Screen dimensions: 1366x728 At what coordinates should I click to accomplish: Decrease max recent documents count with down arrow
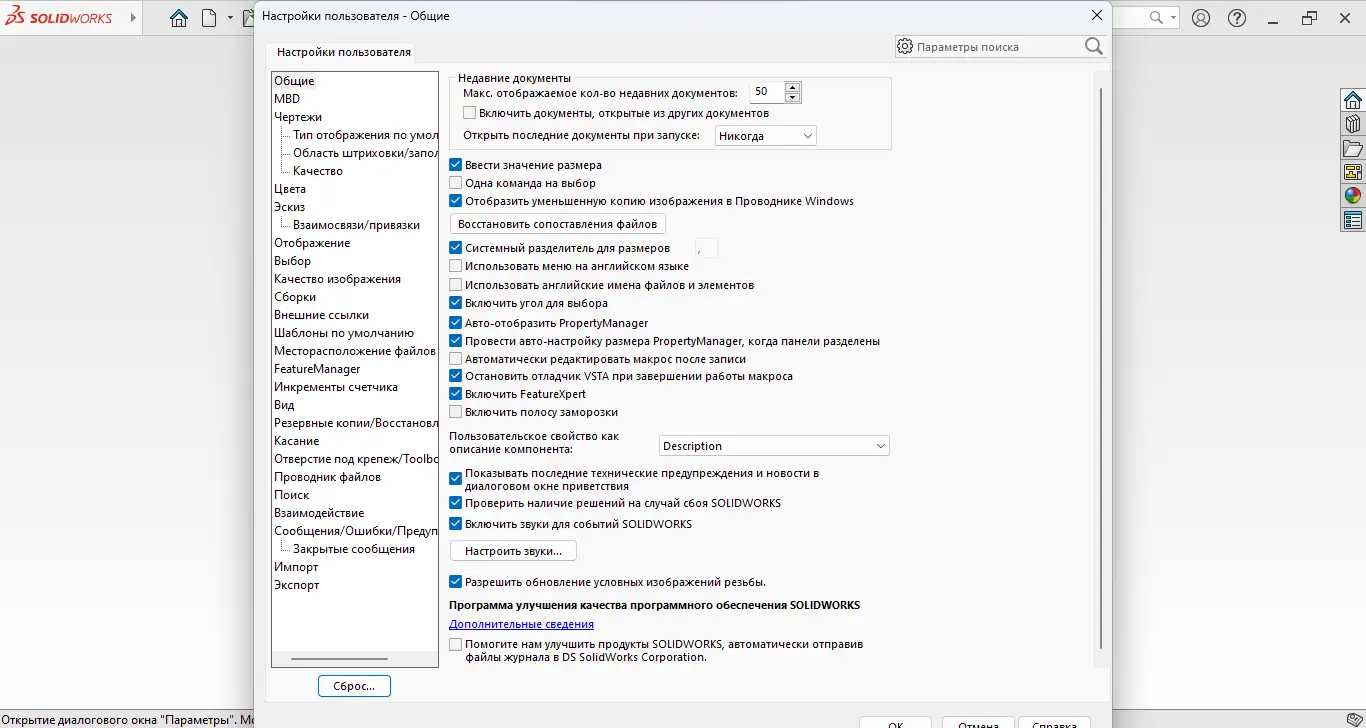coord(793,97)
